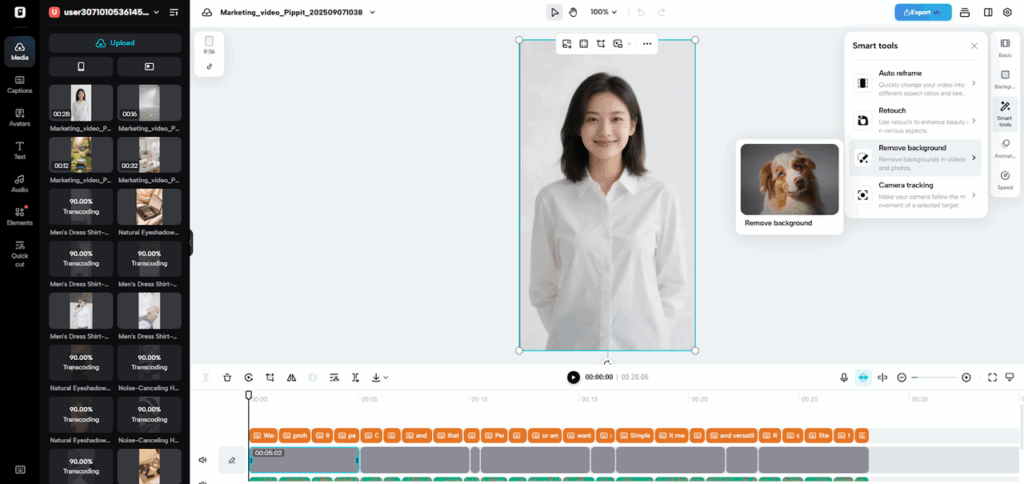Open the Captions panel in the sidebar
This screenshot has width=1024, height=484.
click(19, 84)
